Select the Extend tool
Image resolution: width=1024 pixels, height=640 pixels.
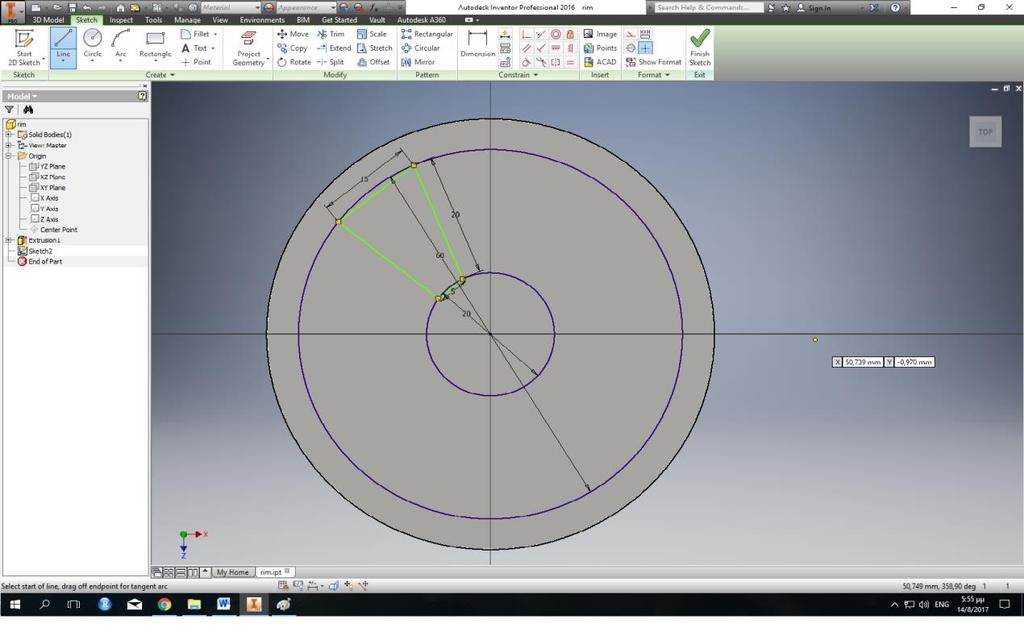[x=334, y=48]
